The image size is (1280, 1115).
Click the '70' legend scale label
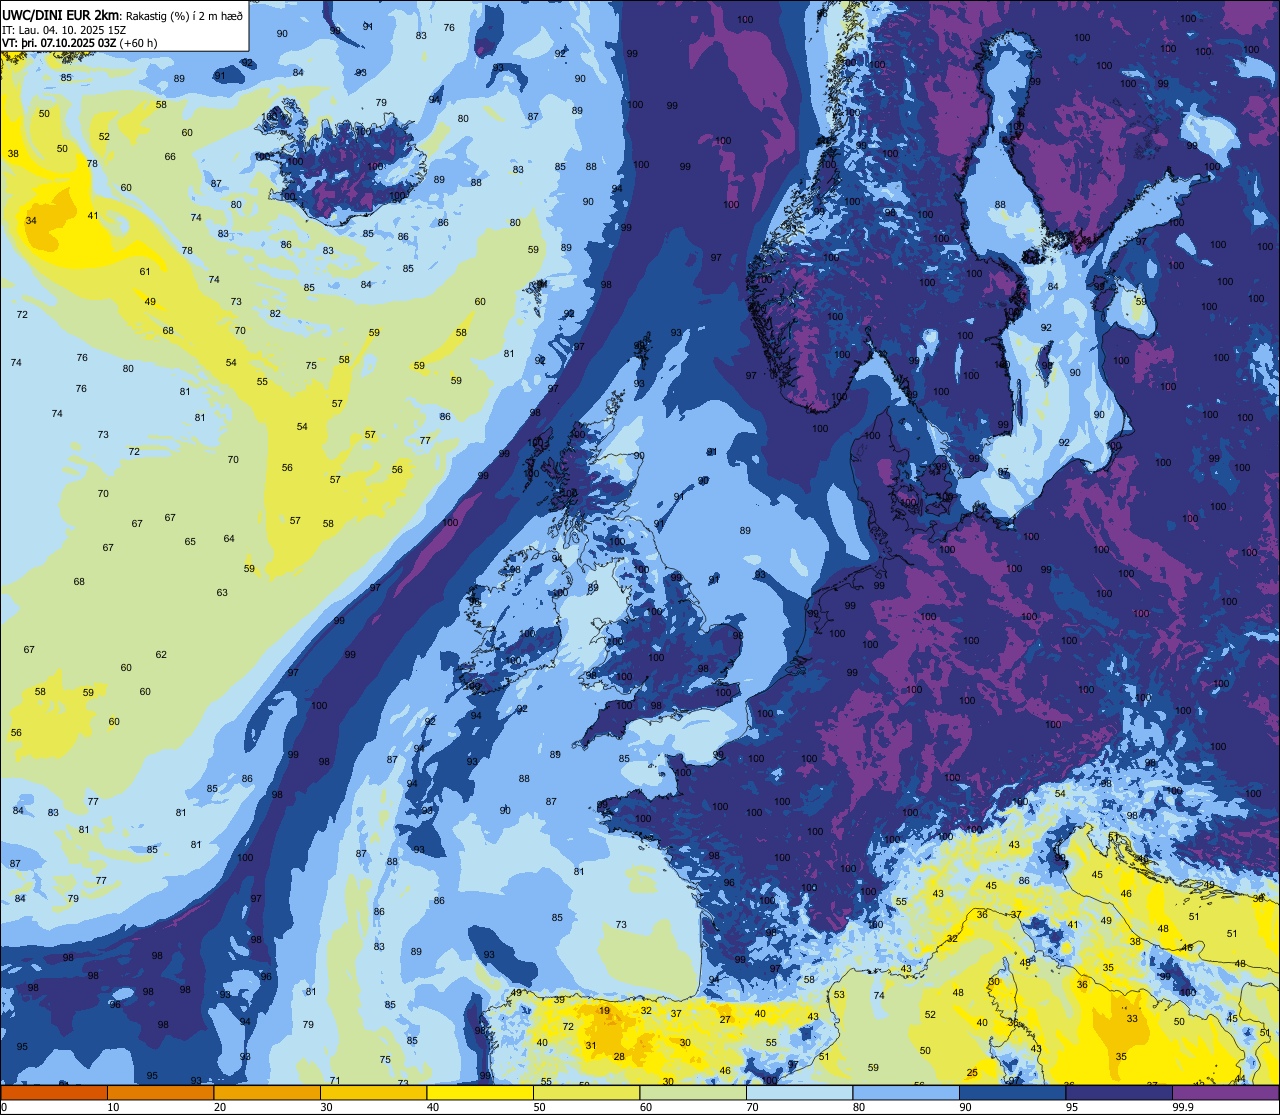tap(752, 1107)
